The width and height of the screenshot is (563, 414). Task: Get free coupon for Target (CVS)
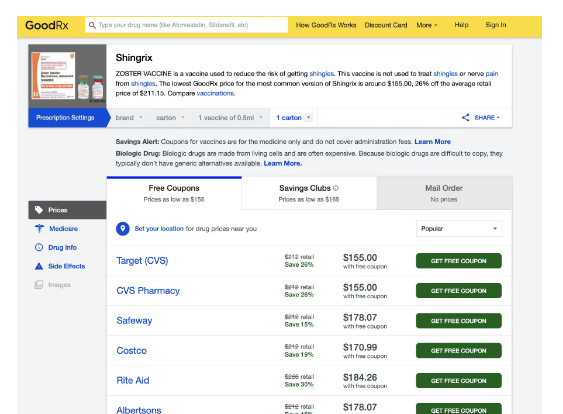click(x=459, y=261)
